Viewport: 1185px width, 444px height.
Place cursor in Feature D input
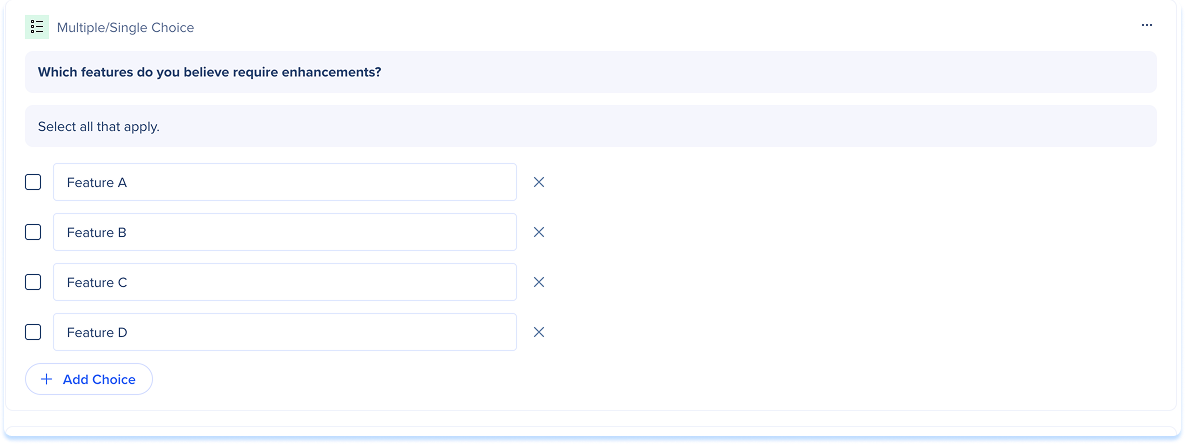pos(285,332)
